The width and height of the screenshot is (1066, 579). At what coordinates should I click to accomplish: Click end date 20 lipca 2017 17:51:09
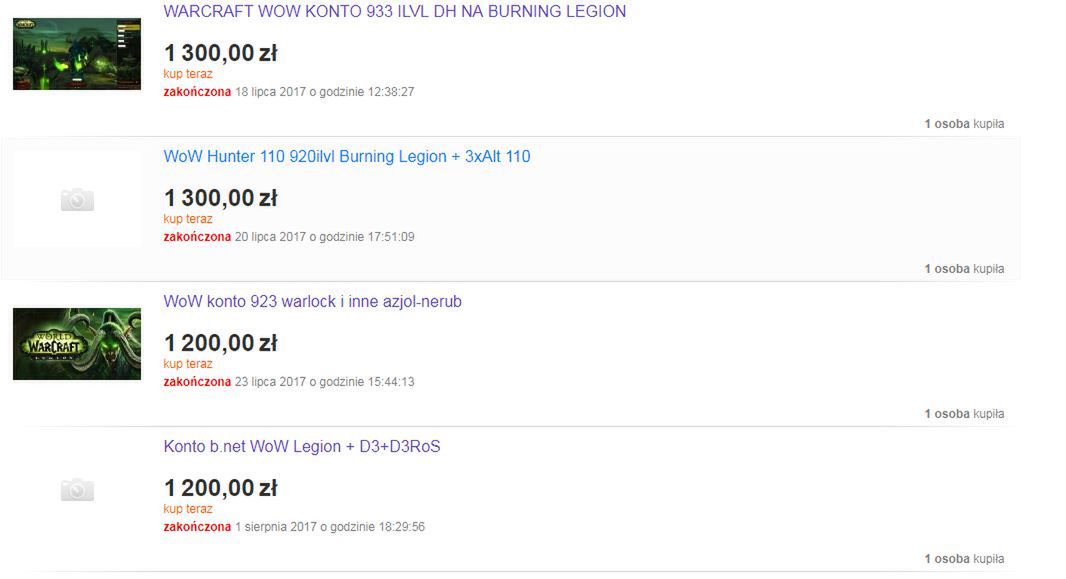pyautogui.click(x=324, y=236)
